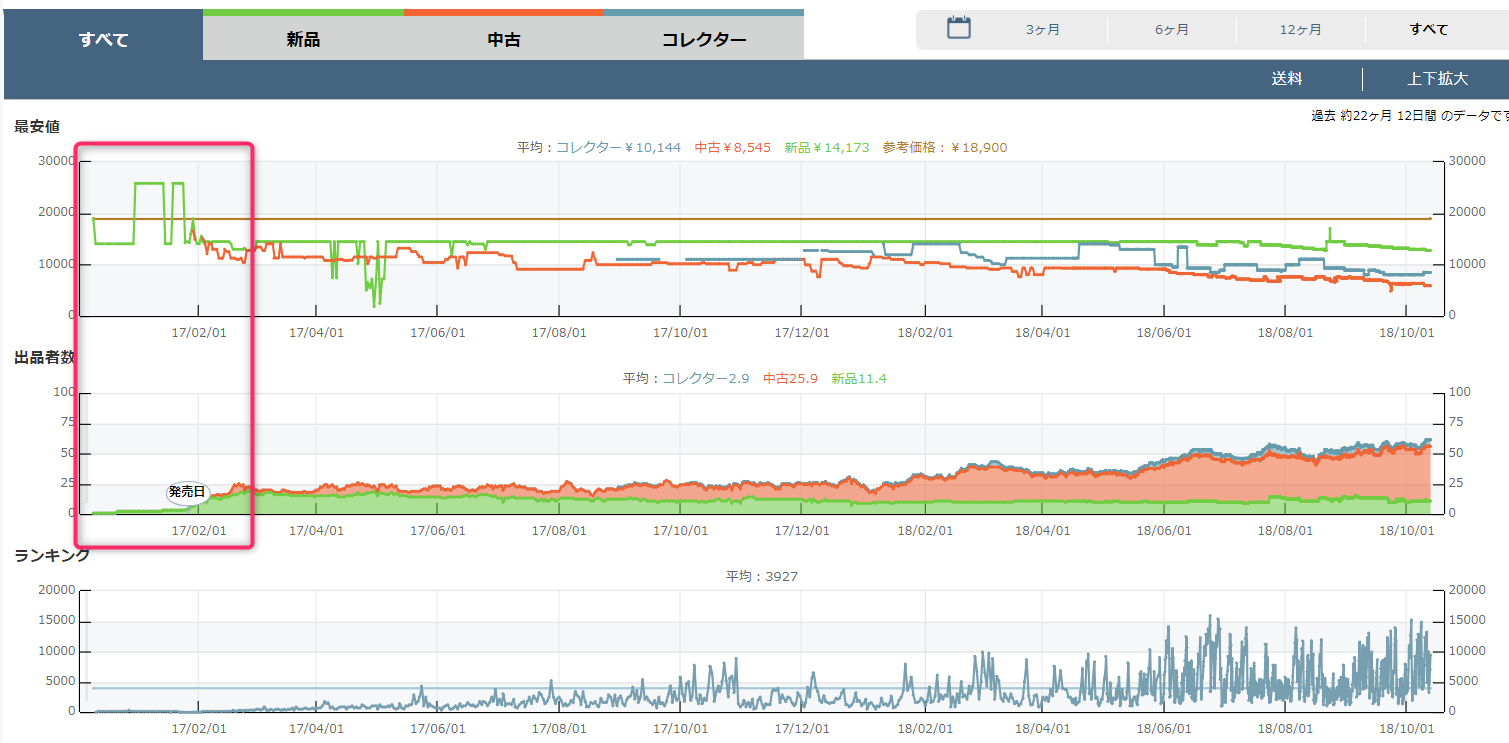This screenshot has width=1509, height=743.
Task: Switch chart range to 12ヶ月
Action: point(1300,30)
